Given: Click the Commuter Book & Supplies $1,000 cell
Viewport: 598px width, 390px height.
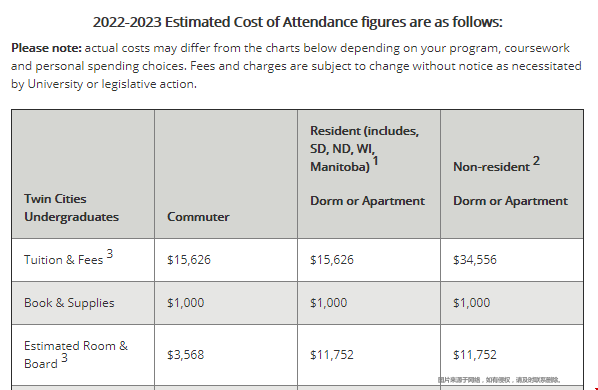Looking at the screenshot, I should [x=226, y=303].
